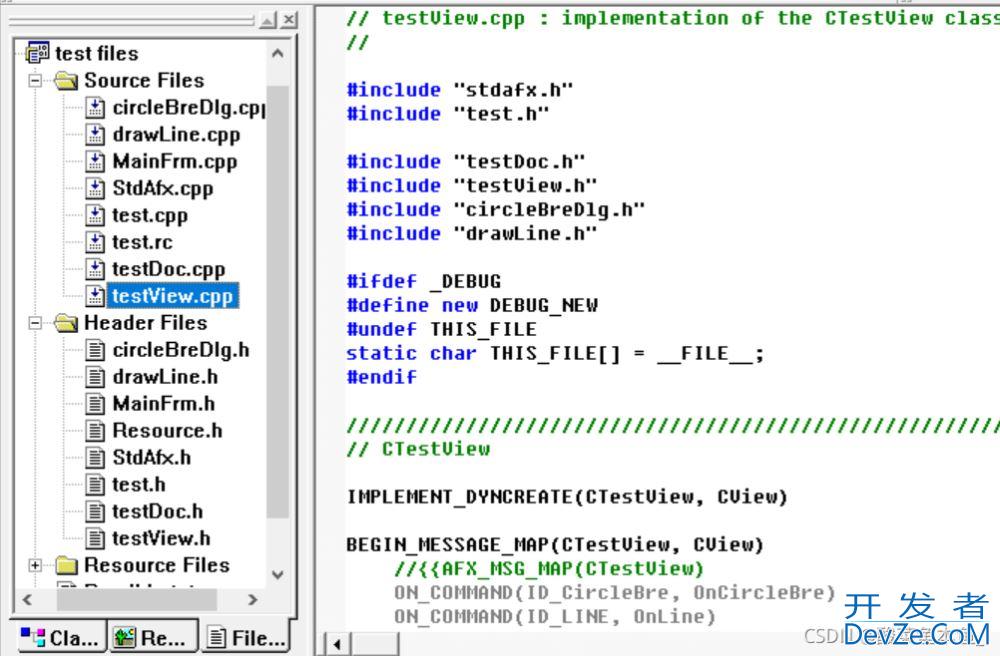
Task: Click the tree horizontal scrollbar thumb
Action: (136, 599)
